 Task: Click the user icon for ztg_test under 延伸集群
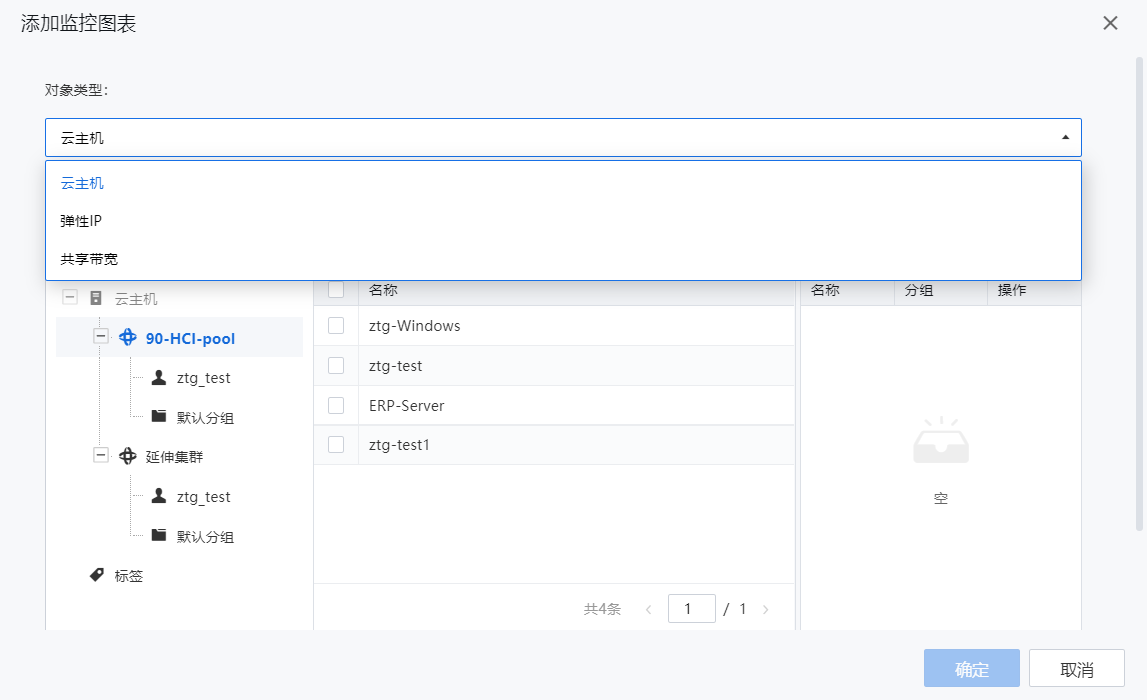(158, 496)
